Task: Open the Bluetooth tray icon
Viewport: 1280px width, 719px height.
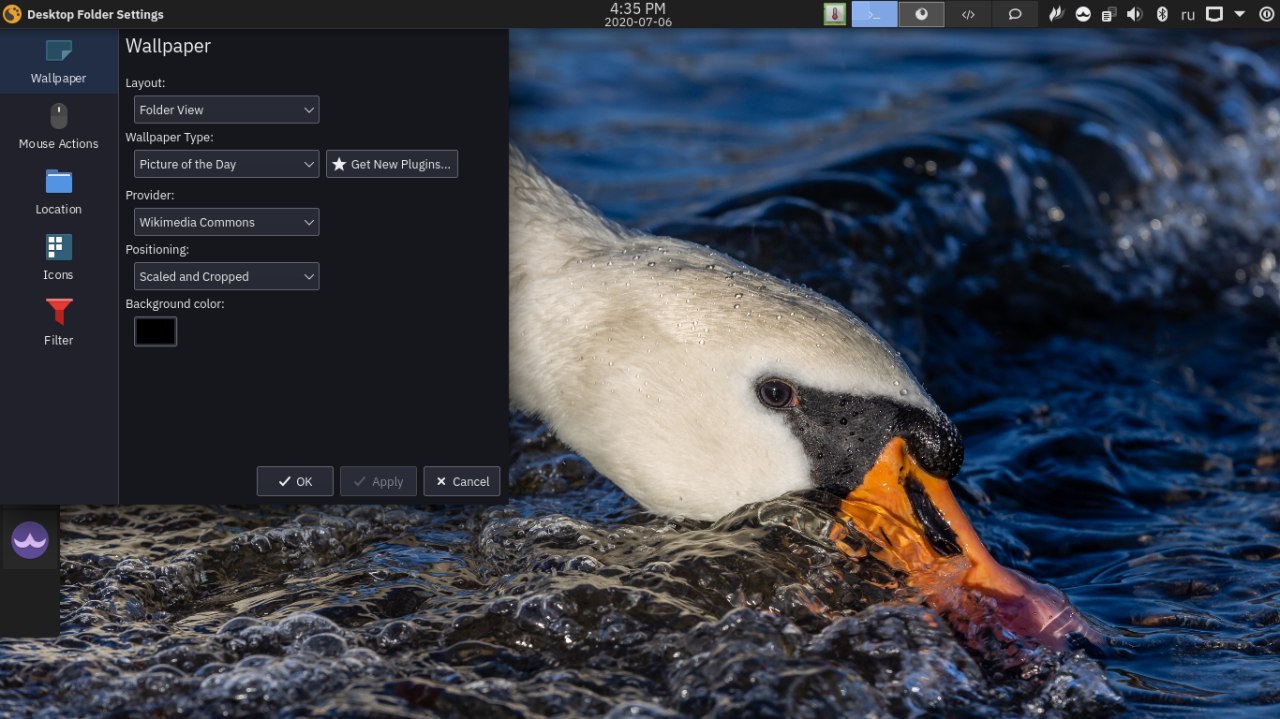Action: [1162, 14]
